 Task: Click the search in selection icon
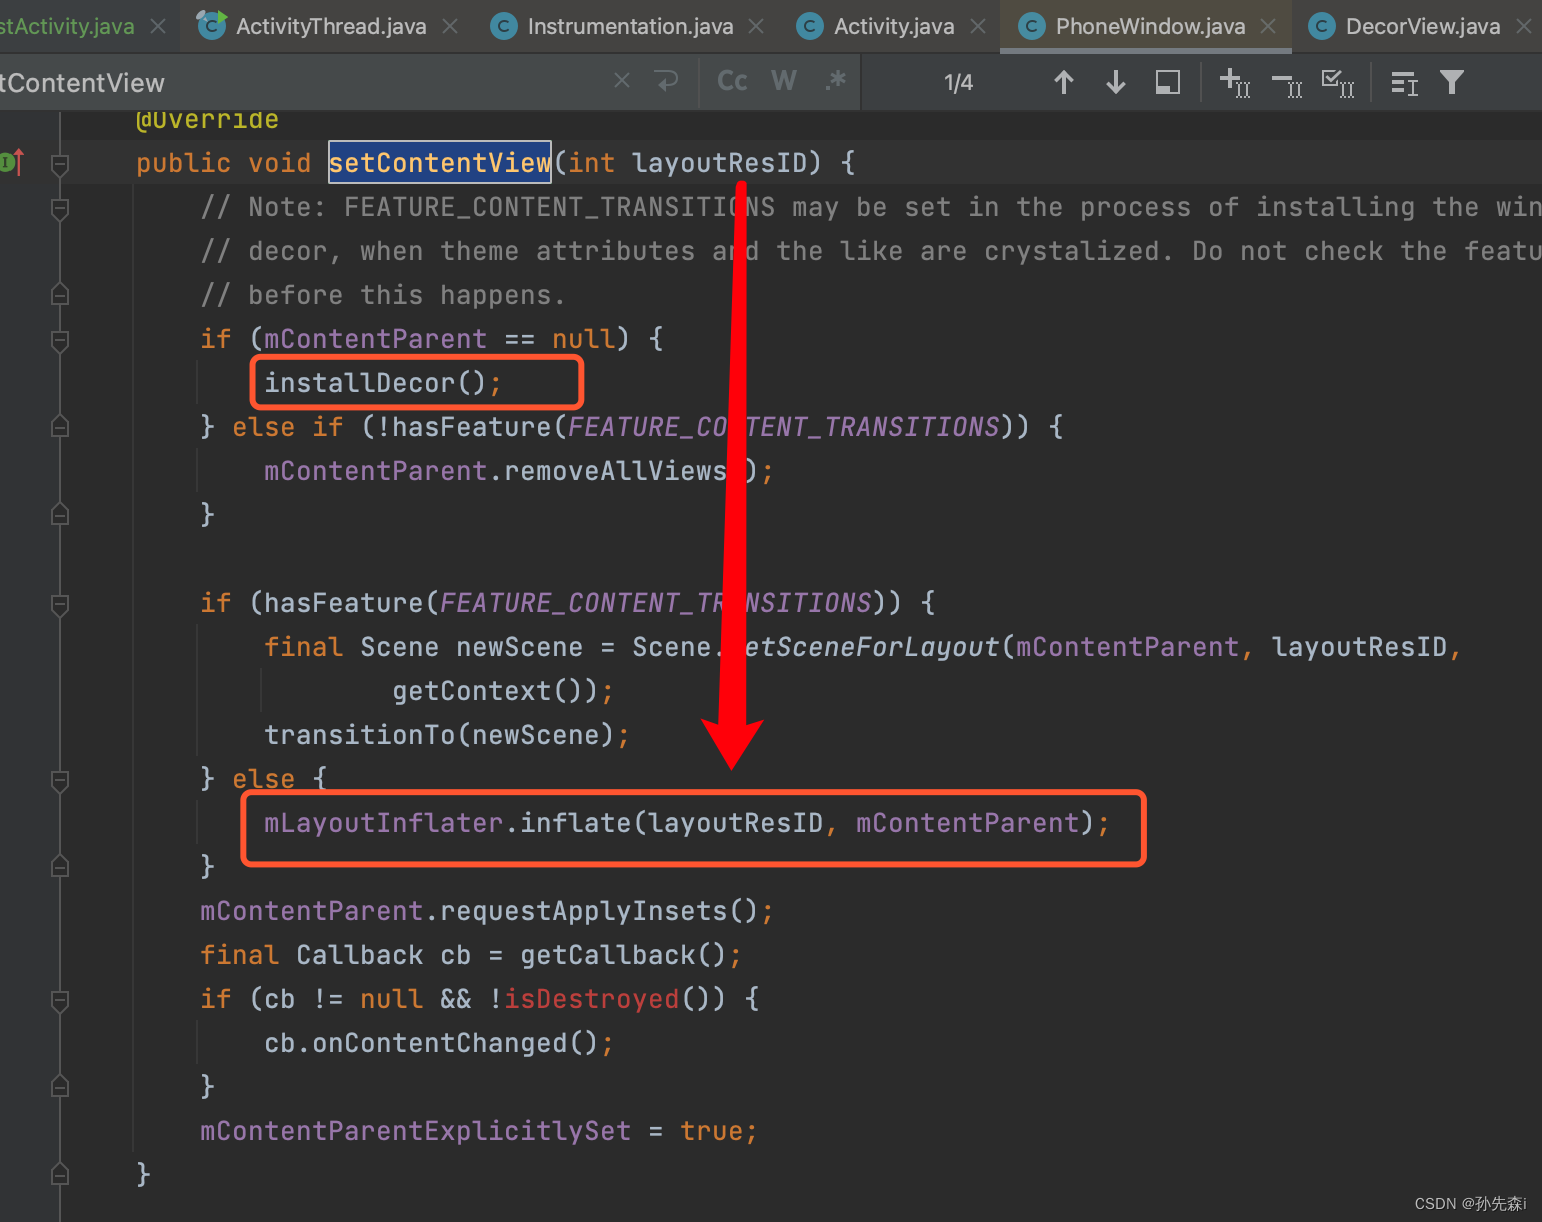point(1168,82)
